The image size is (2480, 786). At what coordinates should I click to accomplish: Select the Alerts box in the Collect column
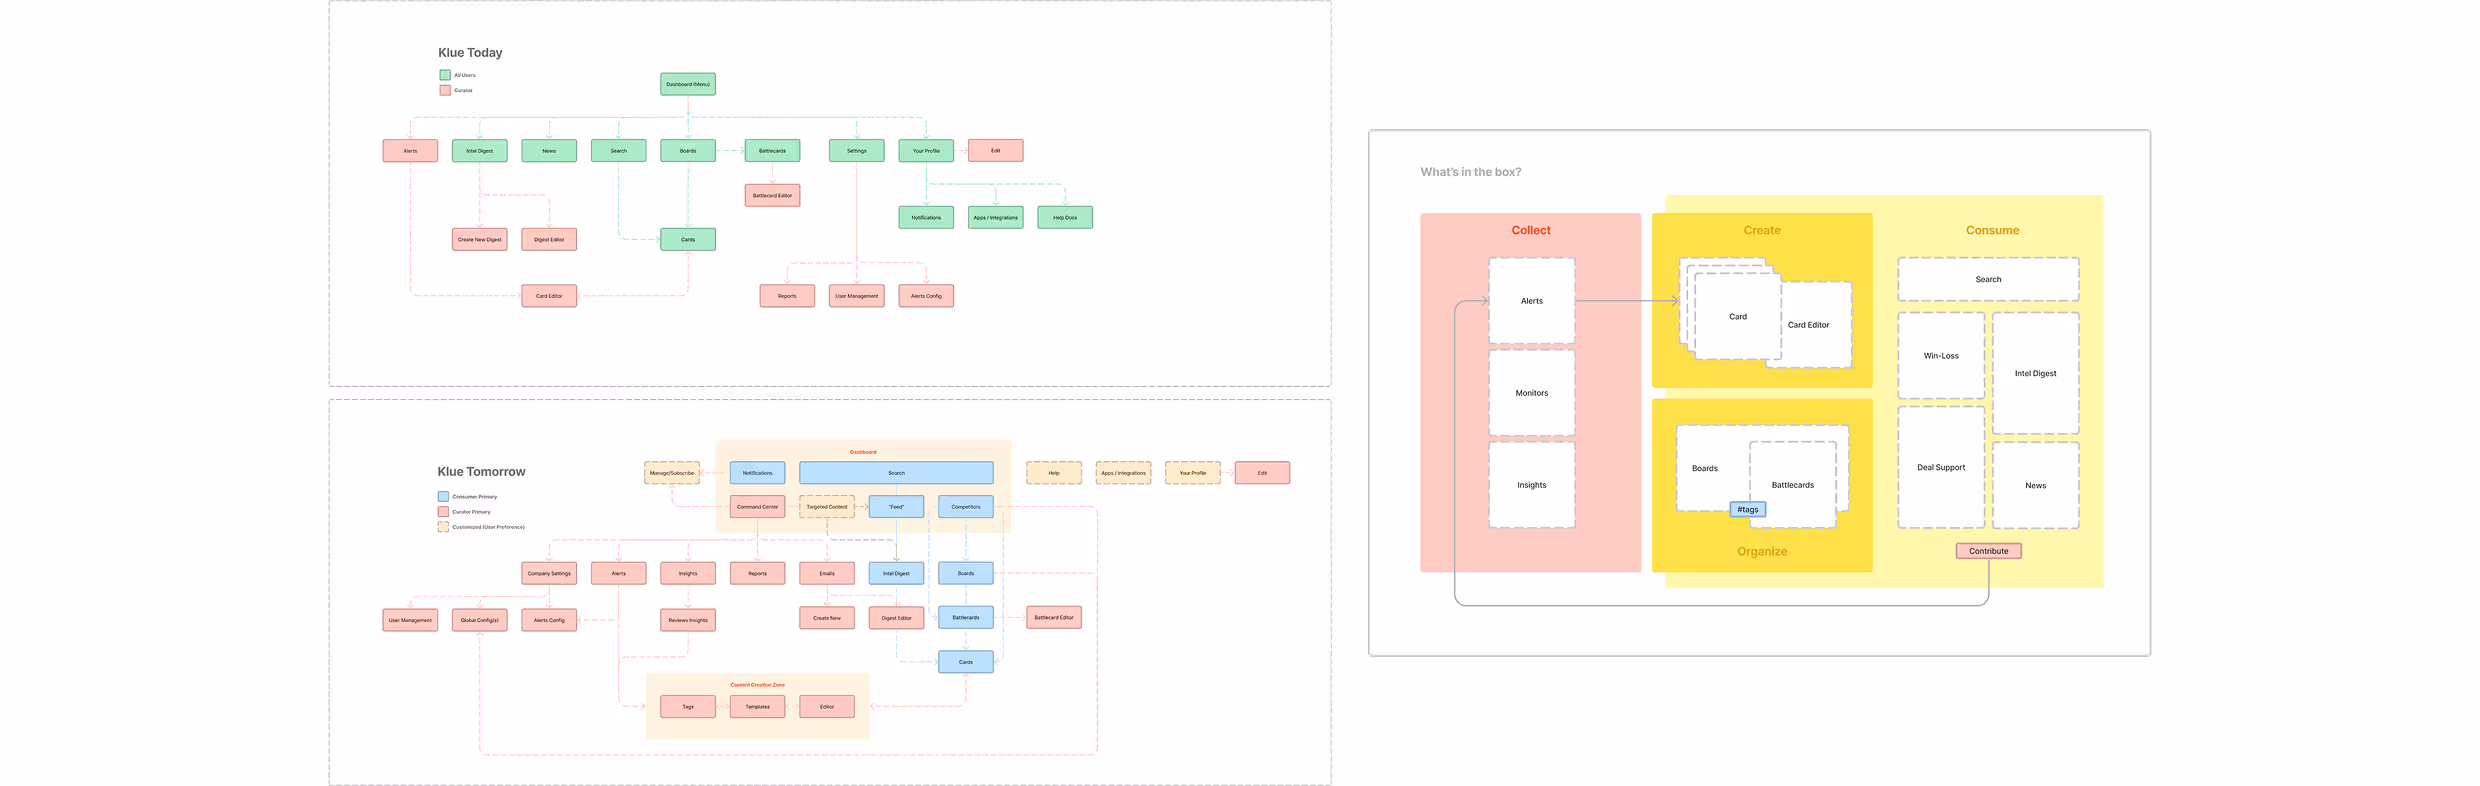[1532, 301]
